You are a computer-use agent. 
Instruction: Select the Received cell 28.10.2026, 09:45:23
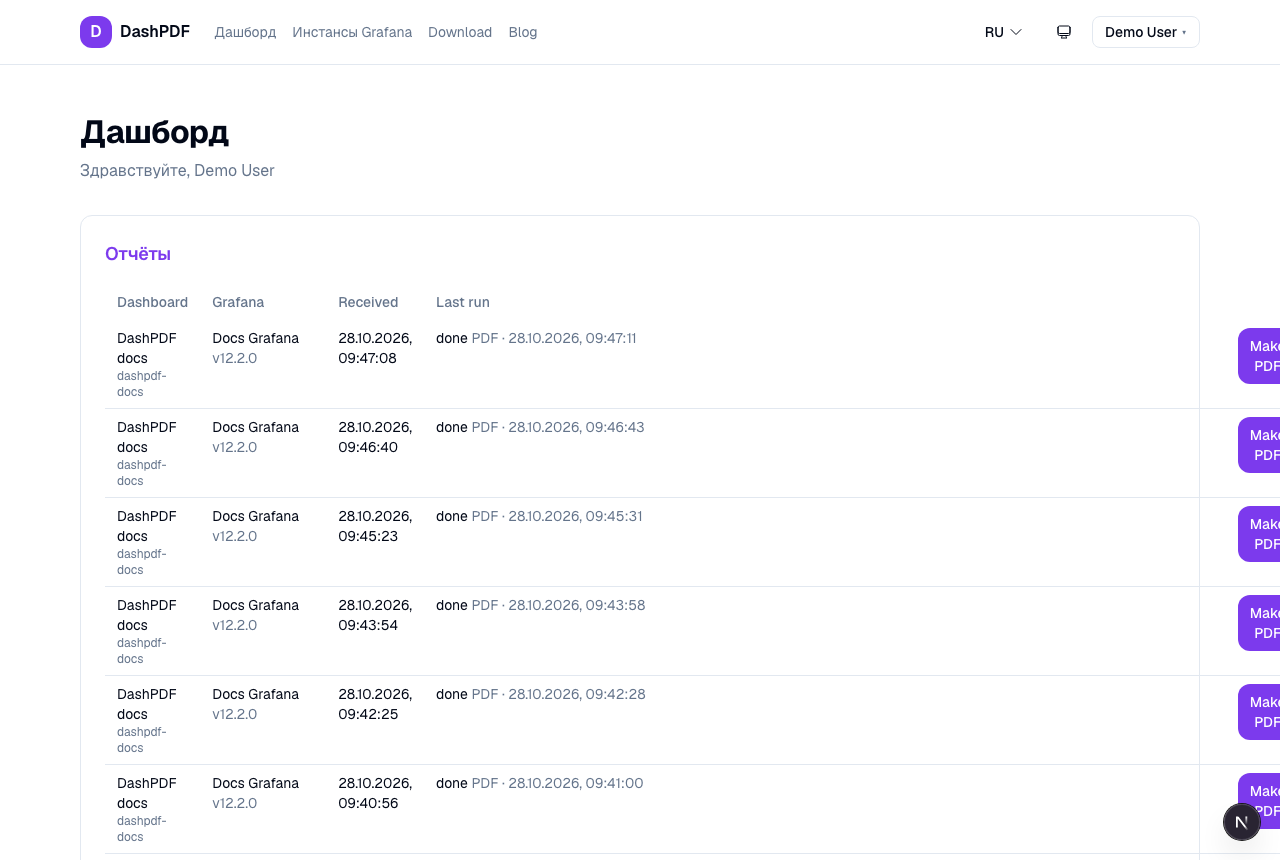click(x=375, y=526)
